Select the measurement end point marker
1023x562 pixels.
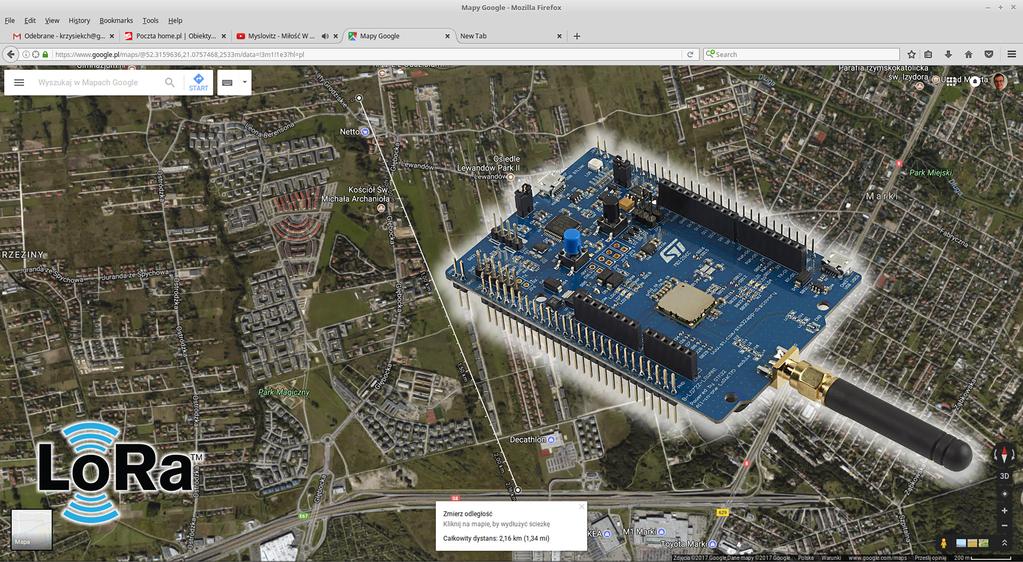click(x=517, y=490)
